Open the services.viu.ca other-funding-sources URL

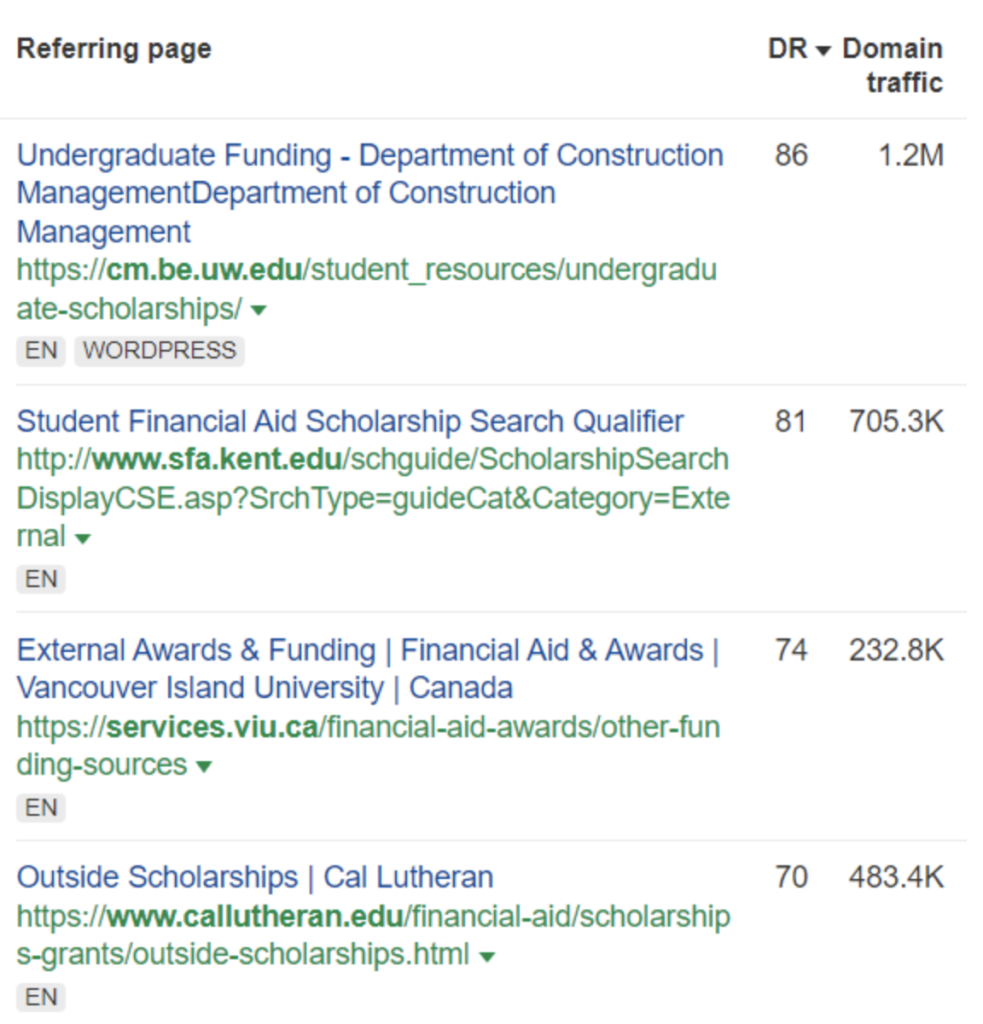[x=368, y=746]
